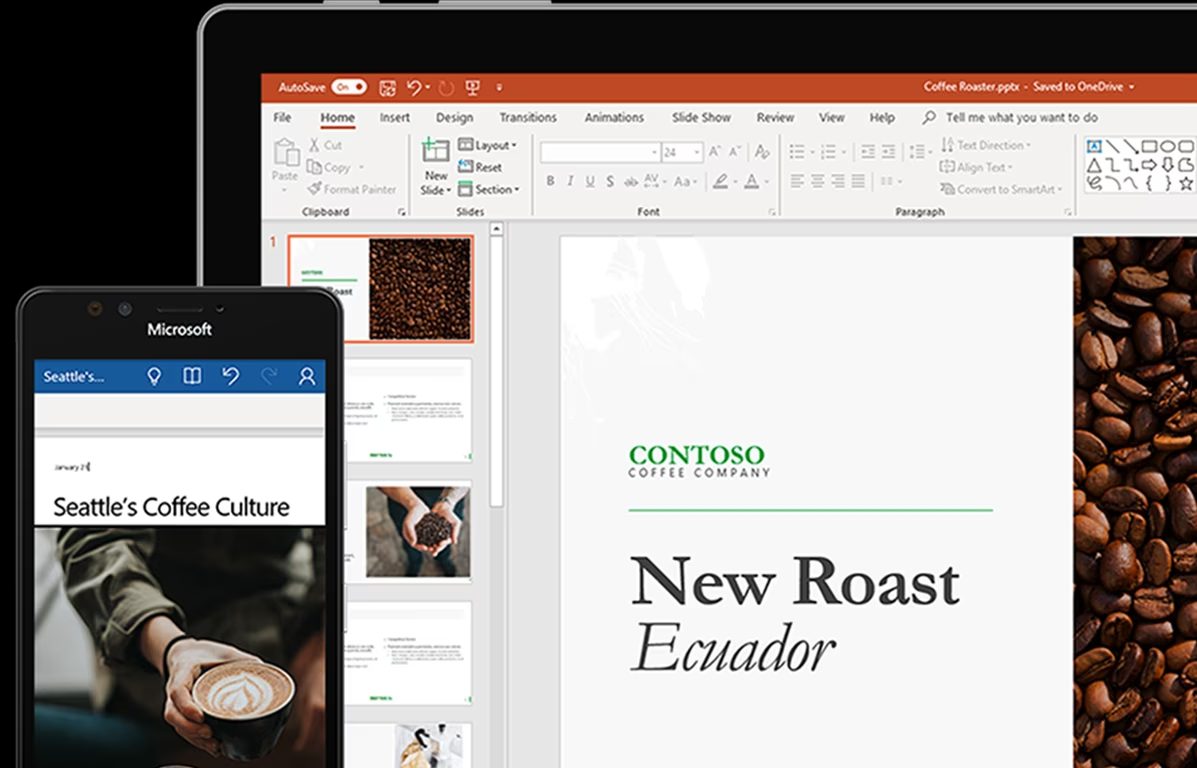Image resolution: width=1197 pixels, height=768 pixels.
Task: Open the font size 24 dropdown
Action: tap(697, 153)
